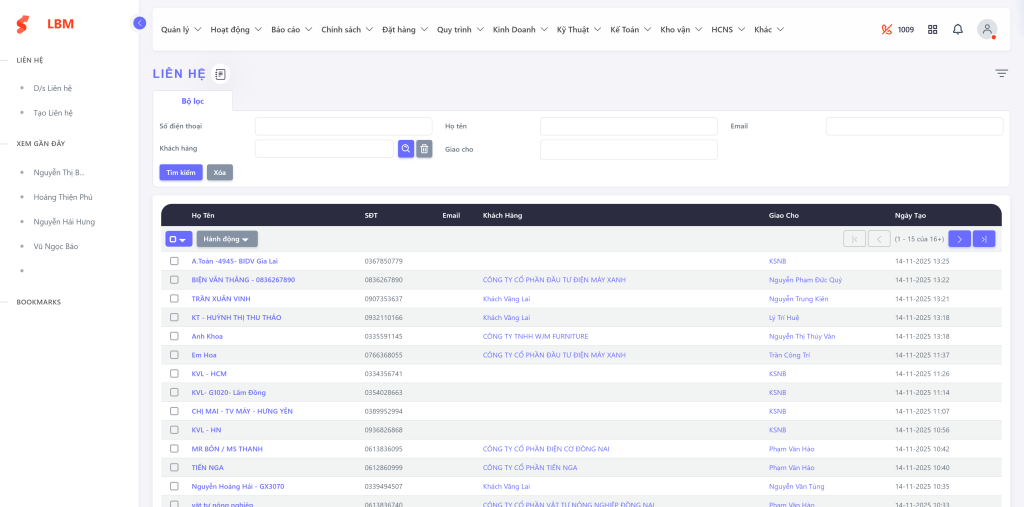
Task: Click the search icon beside Khách hàng field
Action: click(405, 149)
